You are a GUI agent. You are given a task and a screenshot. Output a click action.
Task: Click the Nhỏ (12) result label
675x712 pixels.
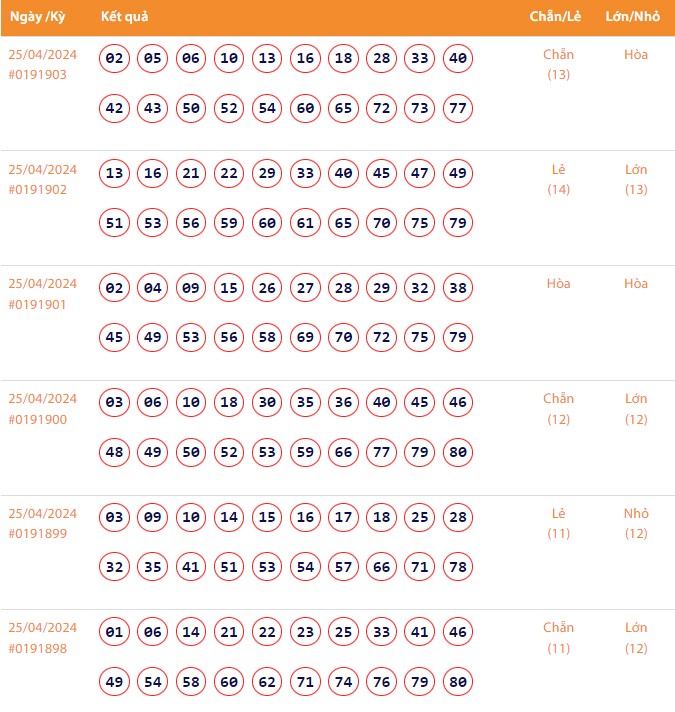coord(636,523)
